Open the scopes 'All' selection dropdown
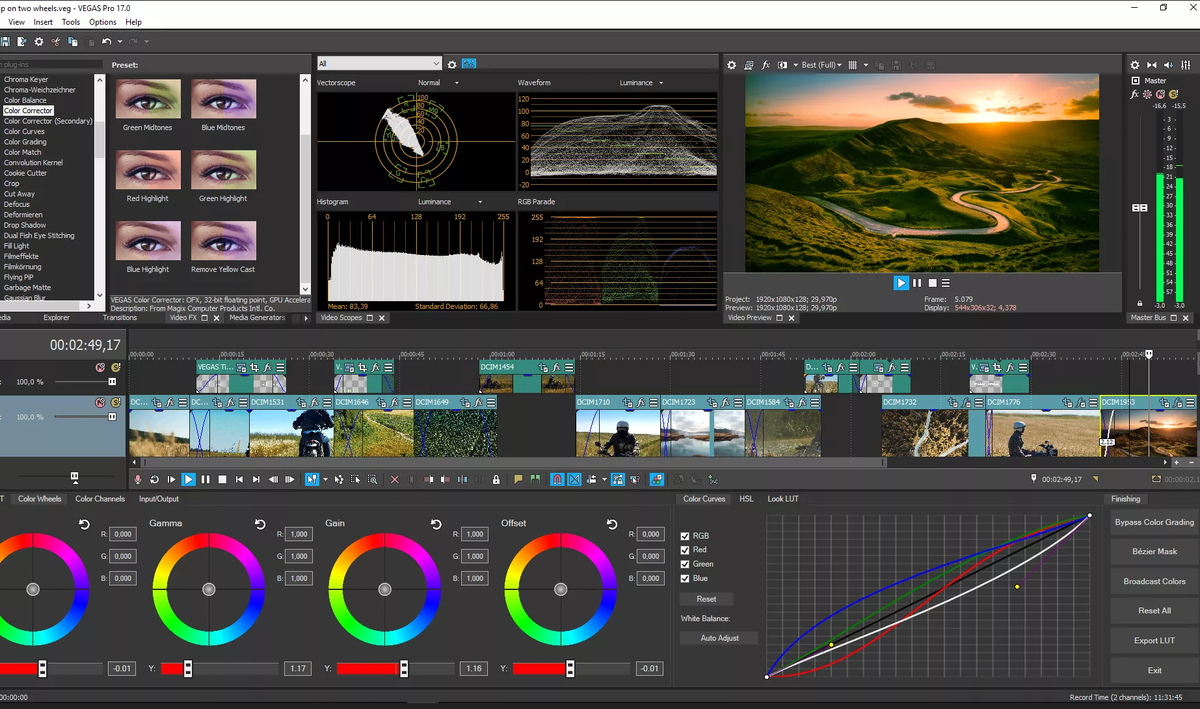This screenshot has width=1200, height=709. (379, 64)
